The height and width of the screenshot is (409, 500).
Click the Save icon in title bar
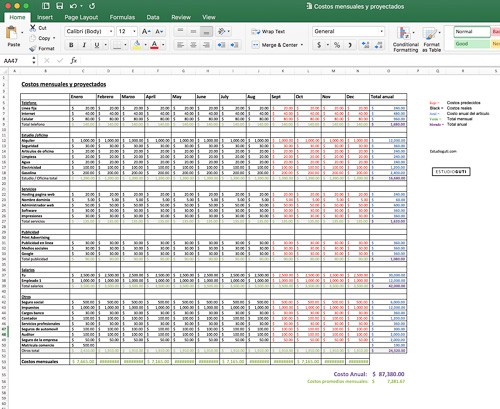click(59, 6)
